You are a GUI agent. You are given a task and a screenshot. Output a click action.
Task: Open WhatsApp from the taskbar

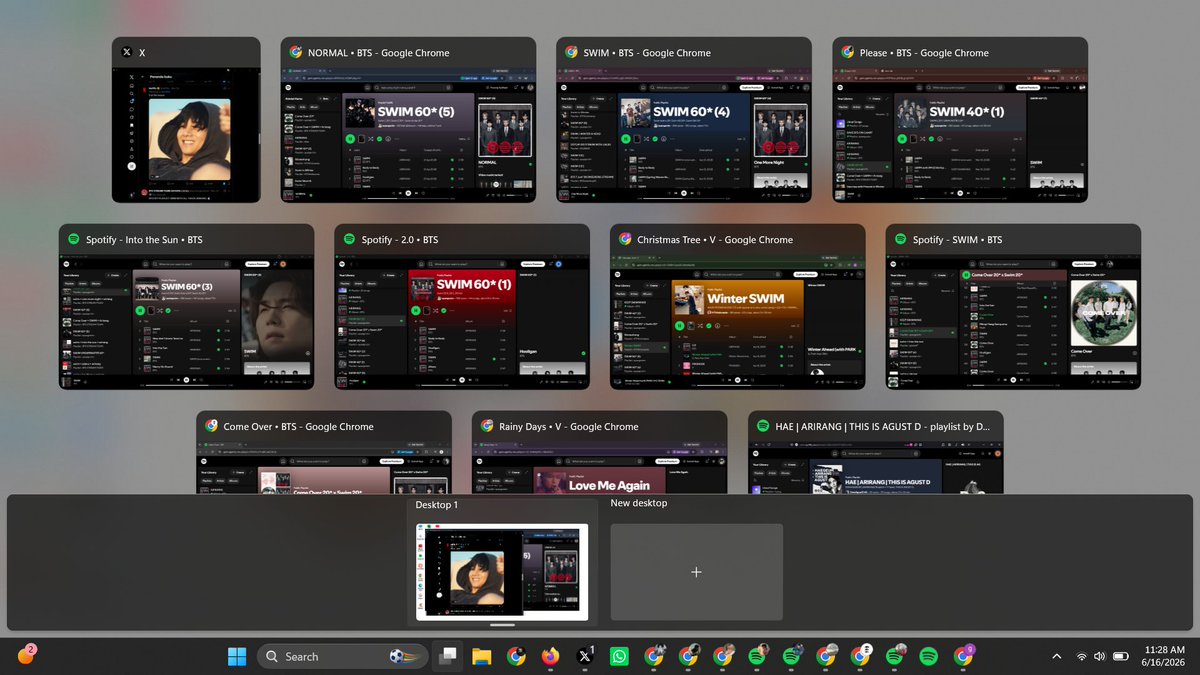619,656
